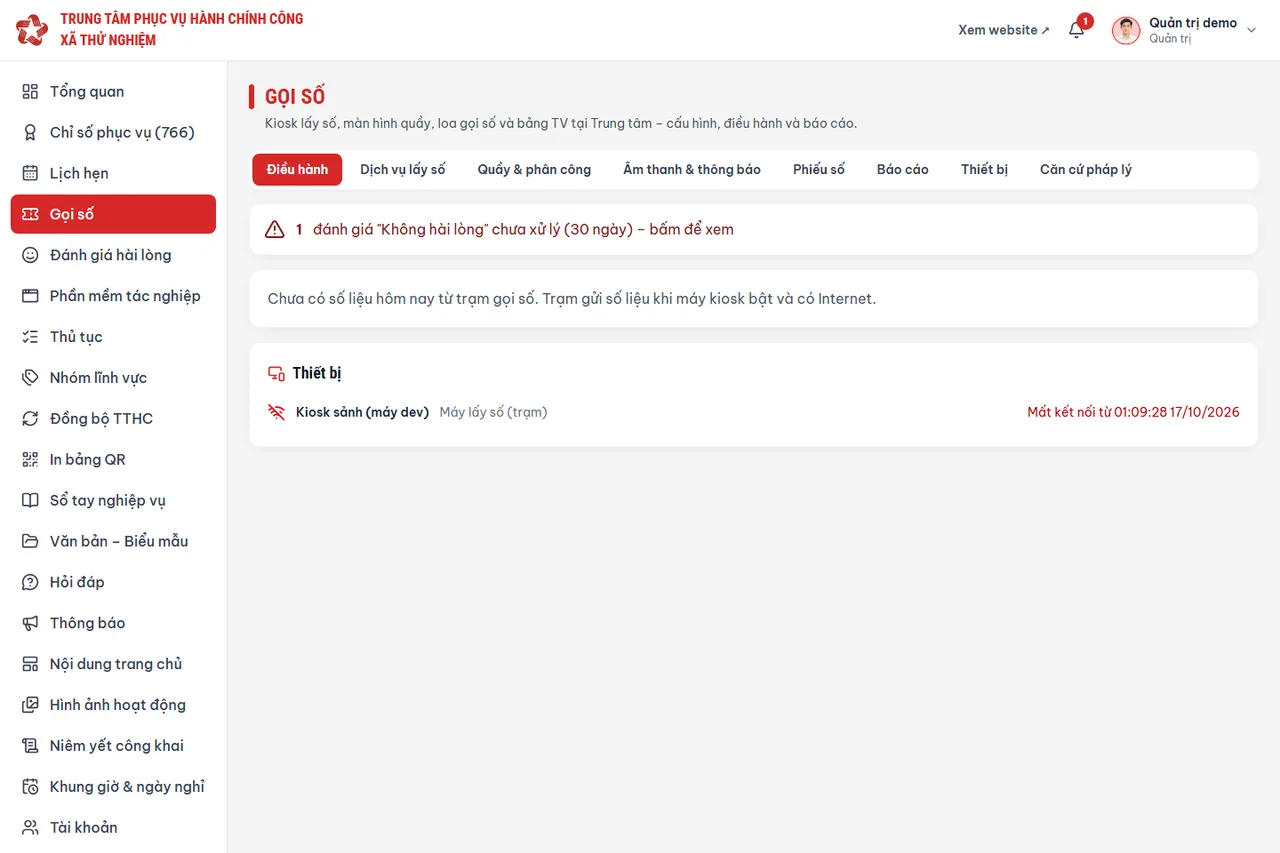Click the Nội dung trang chủ layout icon
The image size is (1280, 853).
(x=30, y=664)
